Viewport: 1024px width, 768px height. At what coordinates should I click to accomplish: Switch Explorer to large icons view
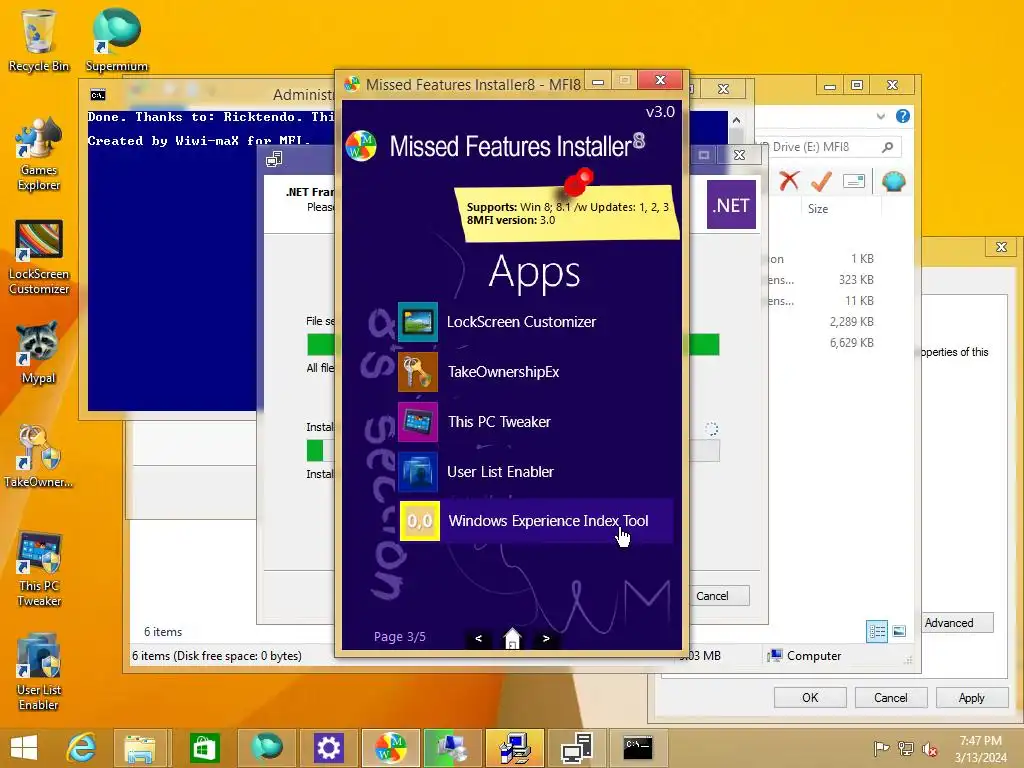click(x=899, y=631)
